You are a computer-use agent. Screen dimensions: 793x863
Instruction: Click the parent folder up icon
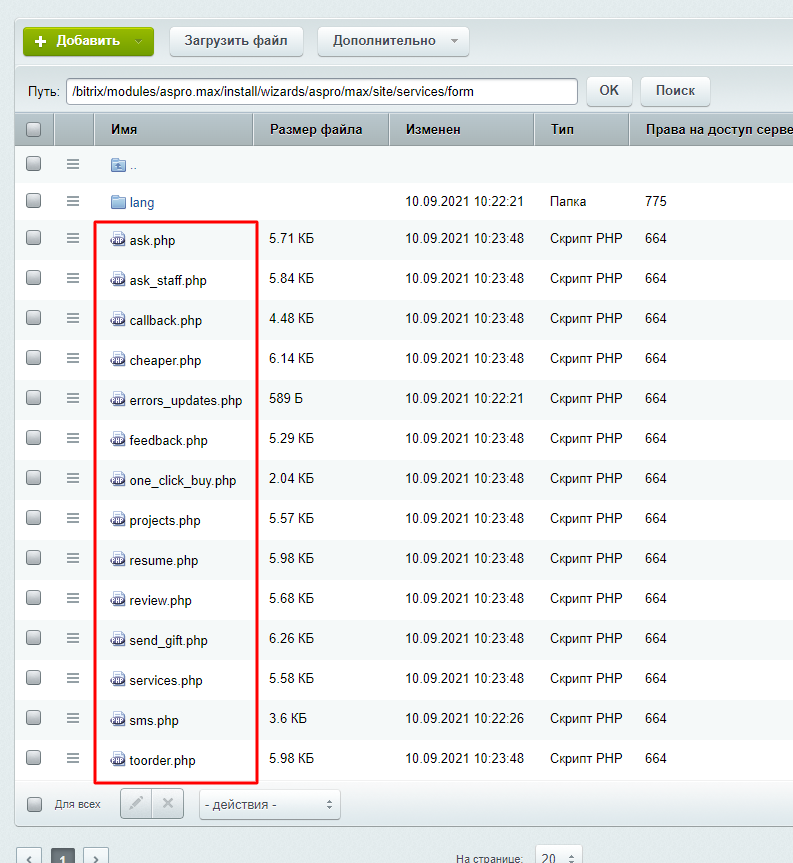pos(118,165)
